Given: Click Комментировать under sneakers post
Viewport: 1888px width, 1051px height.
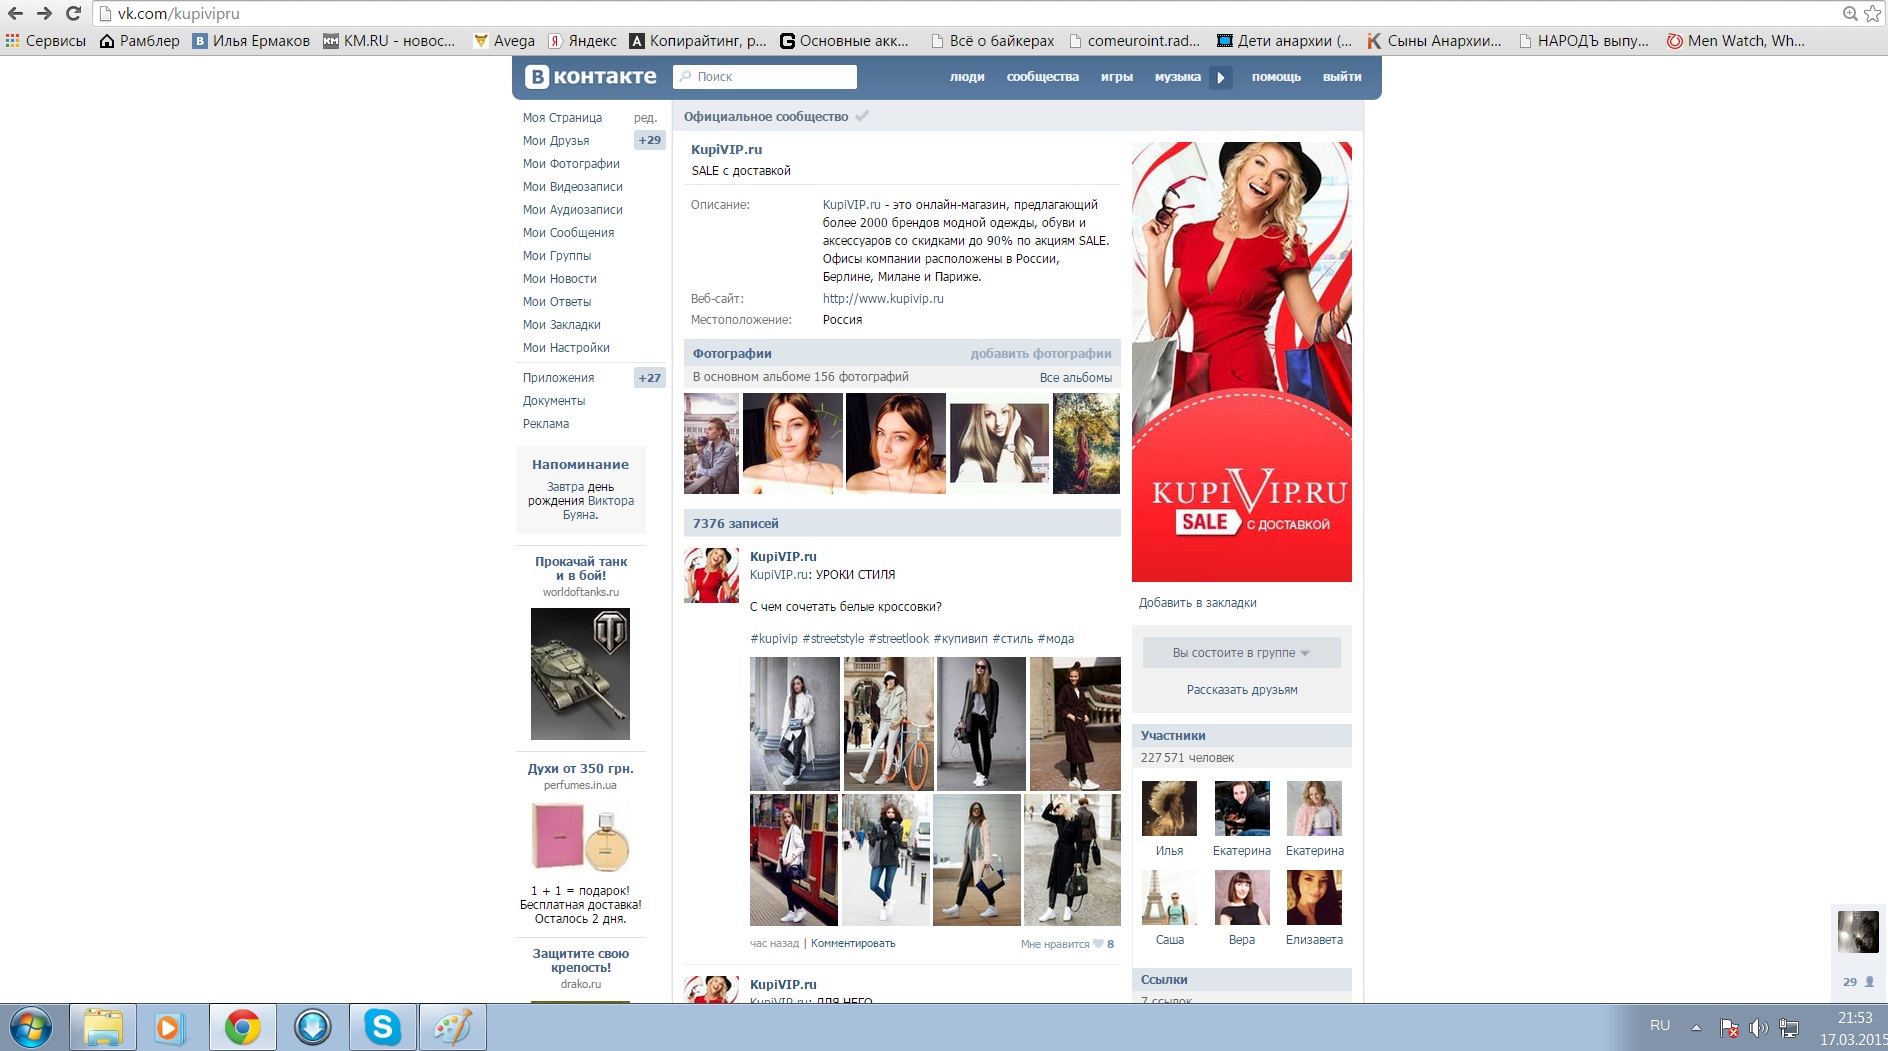Looking at the screenshot, I should 853,944.
